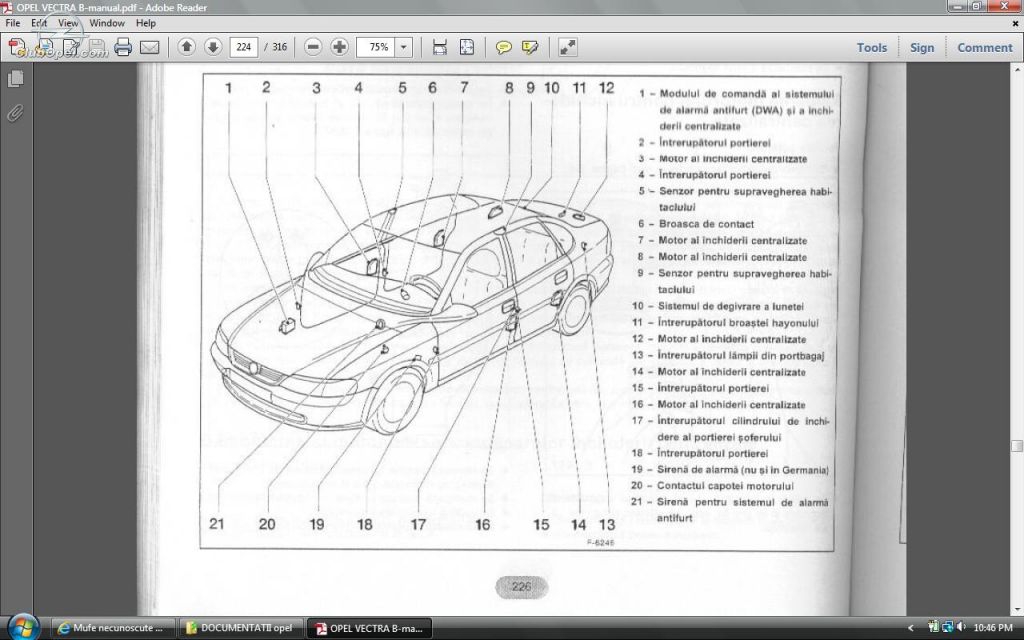Click legend text 'Sirenă de alarmă (nu și în Germania)'
Viewport: 1024px width, 640px height.
(743, 470)
